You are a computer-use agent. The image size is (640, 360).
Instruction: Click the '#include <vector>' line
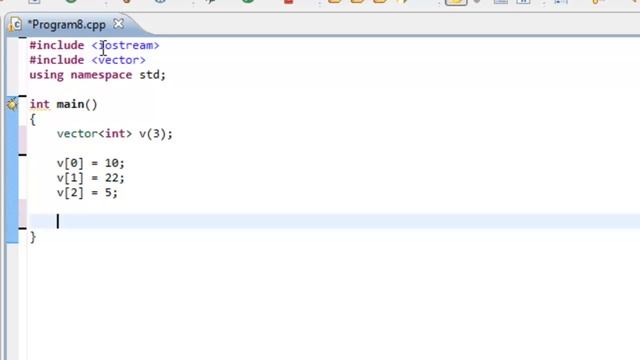tap(87, 60)
